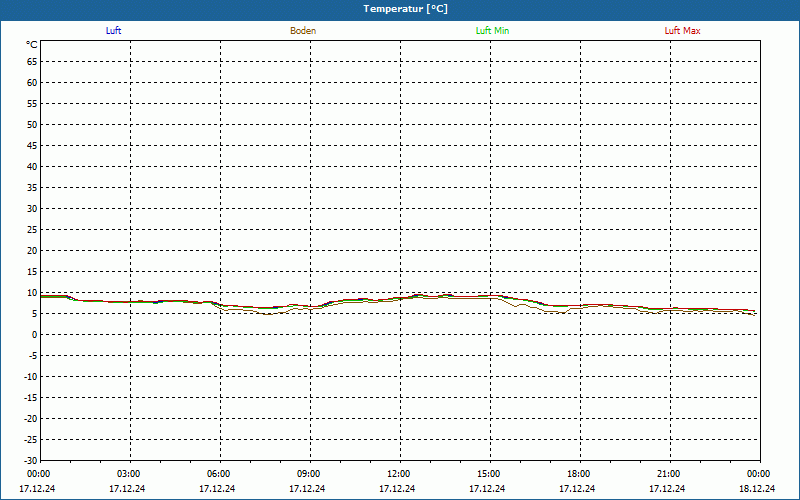Click the Luft Max legend label
This screenshot has height=500, width=800.
click(x=682, y=31)
